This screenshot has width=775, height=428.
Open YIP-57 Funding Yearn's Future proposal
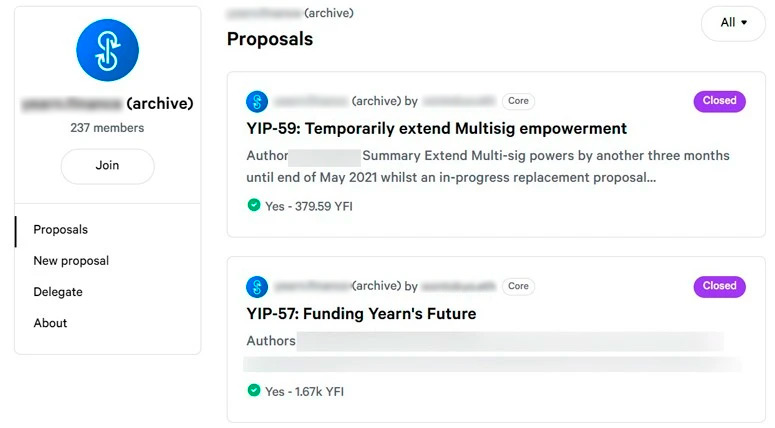tap(361, 314)
